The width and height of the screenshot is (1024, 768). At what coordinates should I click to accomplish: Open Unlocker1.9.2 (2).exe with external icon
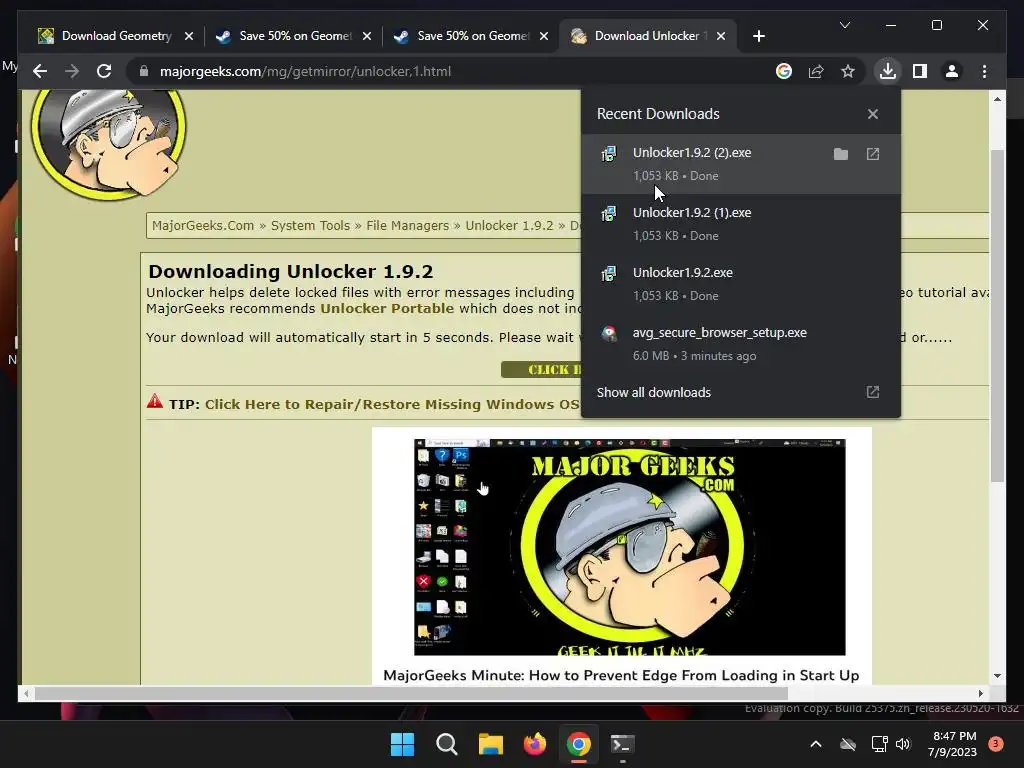click(x=872, y=154)
